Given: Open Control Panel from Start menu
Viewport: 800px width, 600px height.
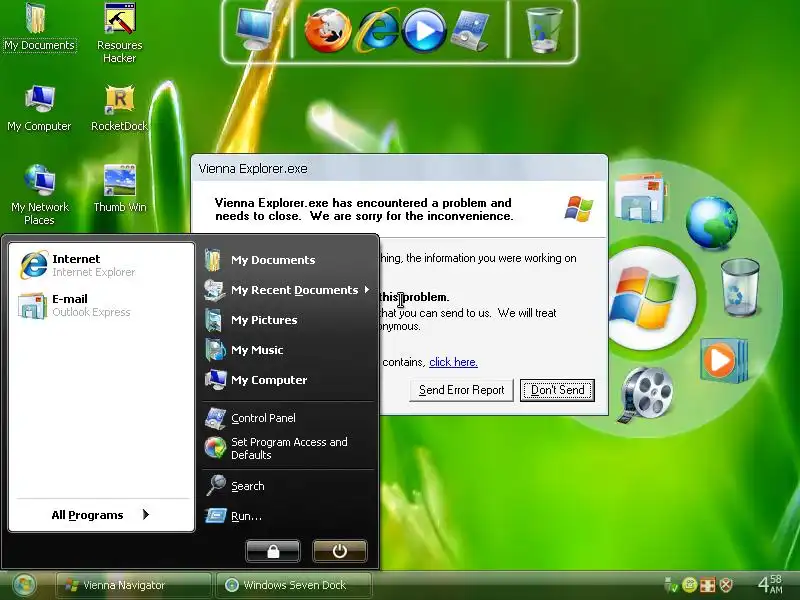Looking at the screenshot, I should click(x=288, y=418).
